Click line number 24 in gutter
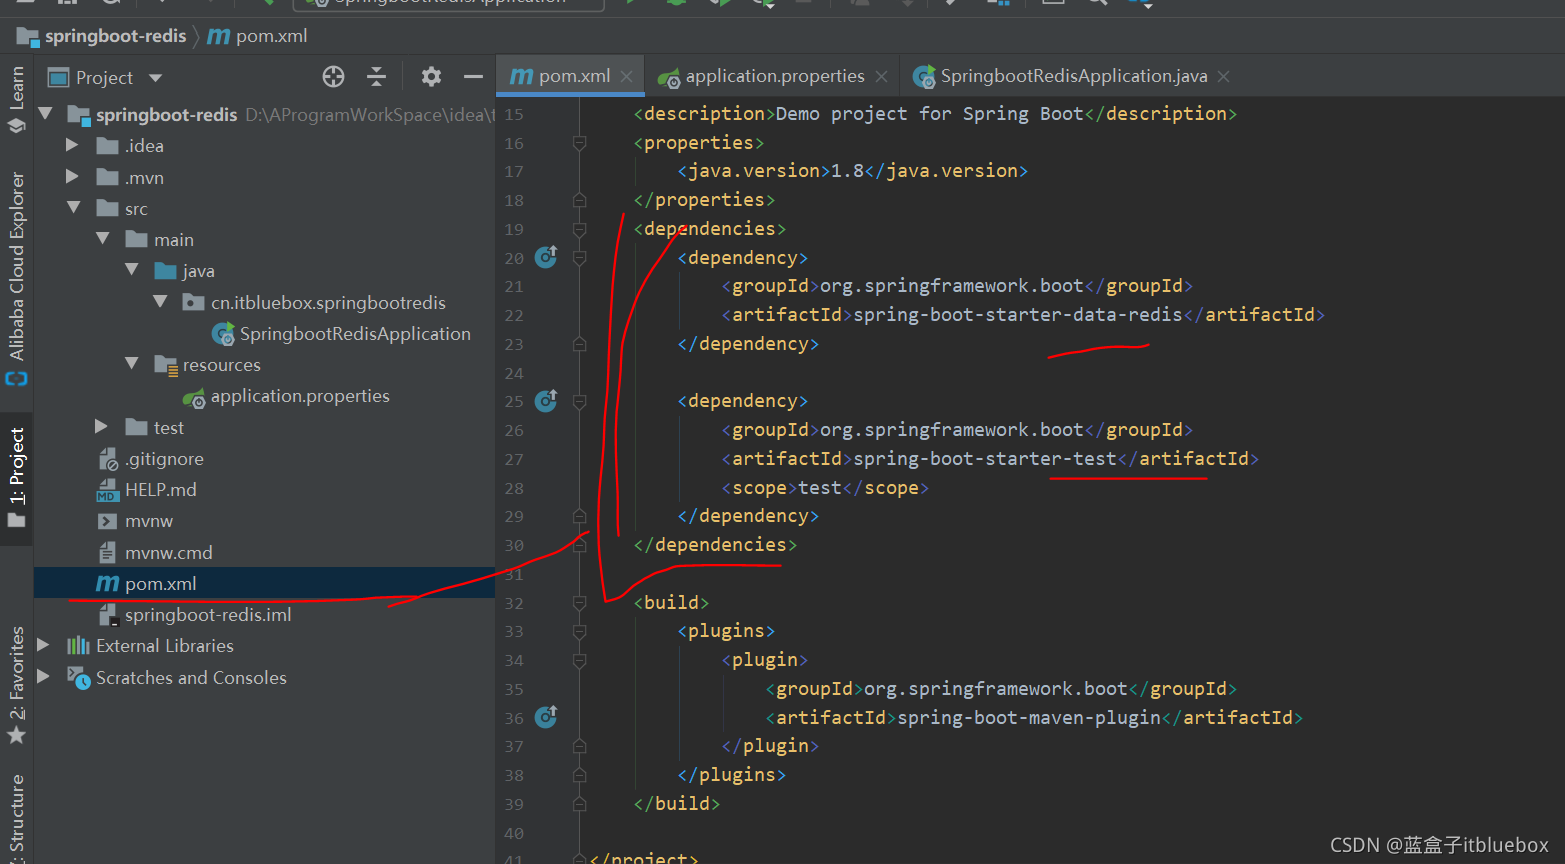 tap(514, 373)
